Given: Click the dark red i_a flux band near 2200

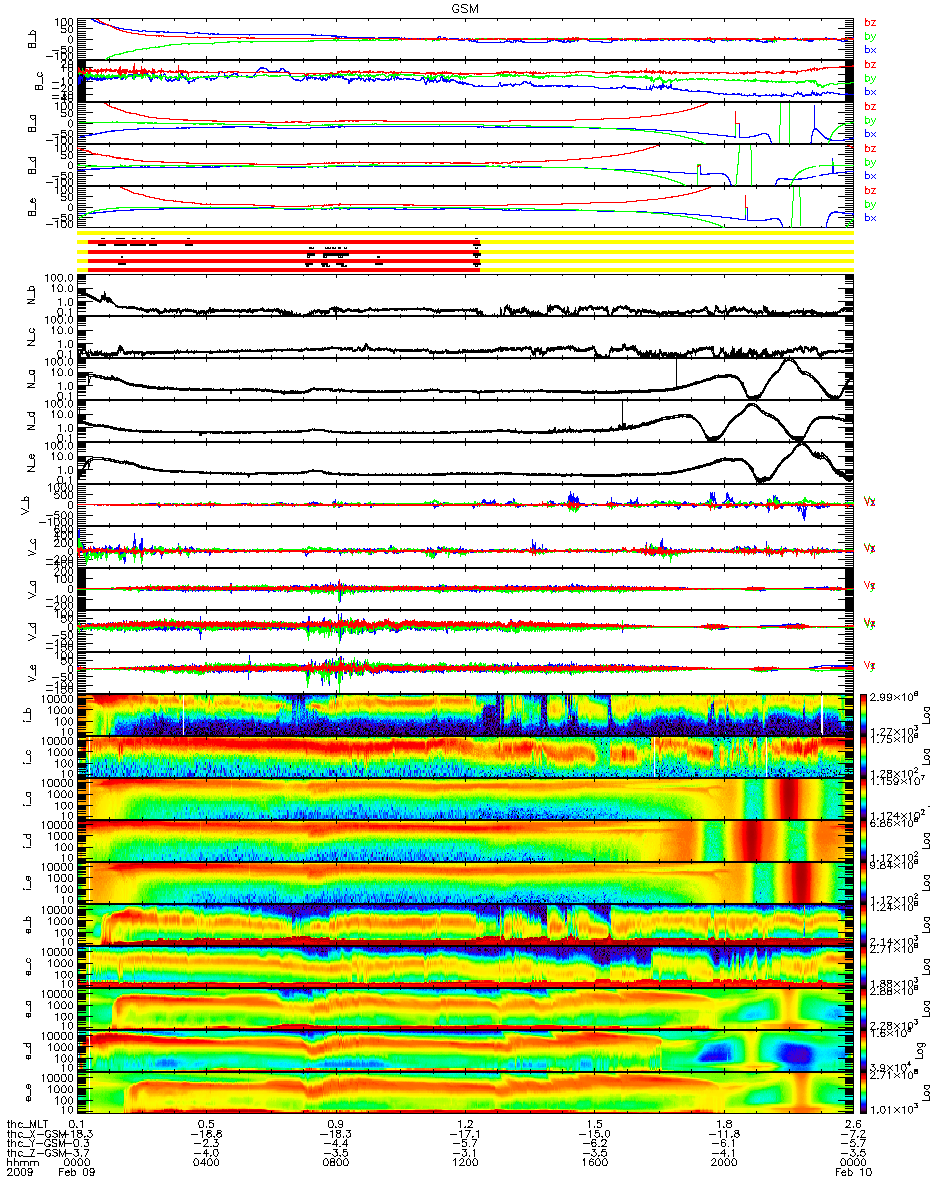Looking at the screenshot, I should tap(787, 799).
